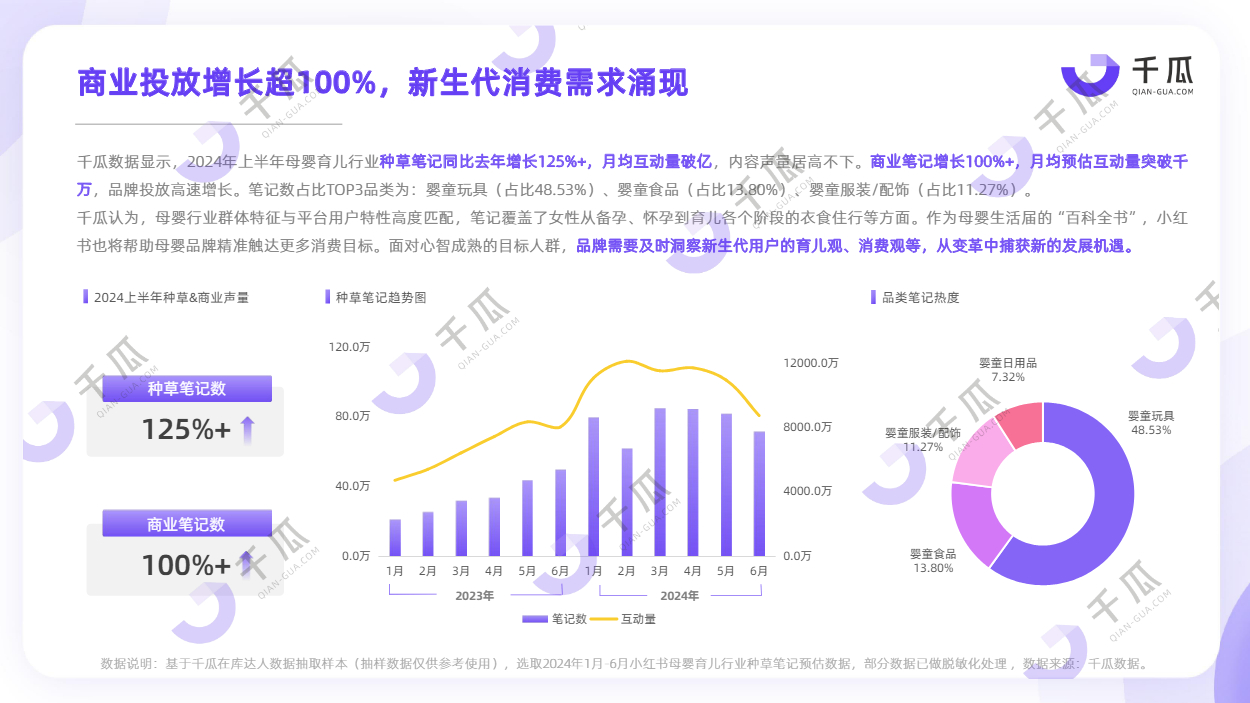Click the 4000.0万 axis label
The image size is (1250, 703).
[808, 491]
